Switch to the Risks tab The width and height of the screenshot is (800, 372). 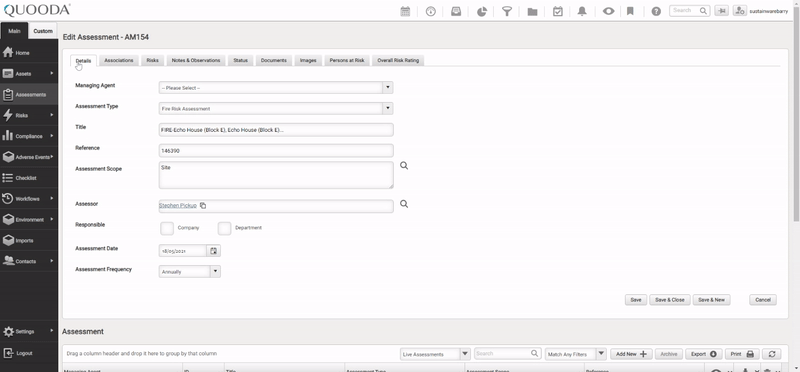(x=153, y=60)
